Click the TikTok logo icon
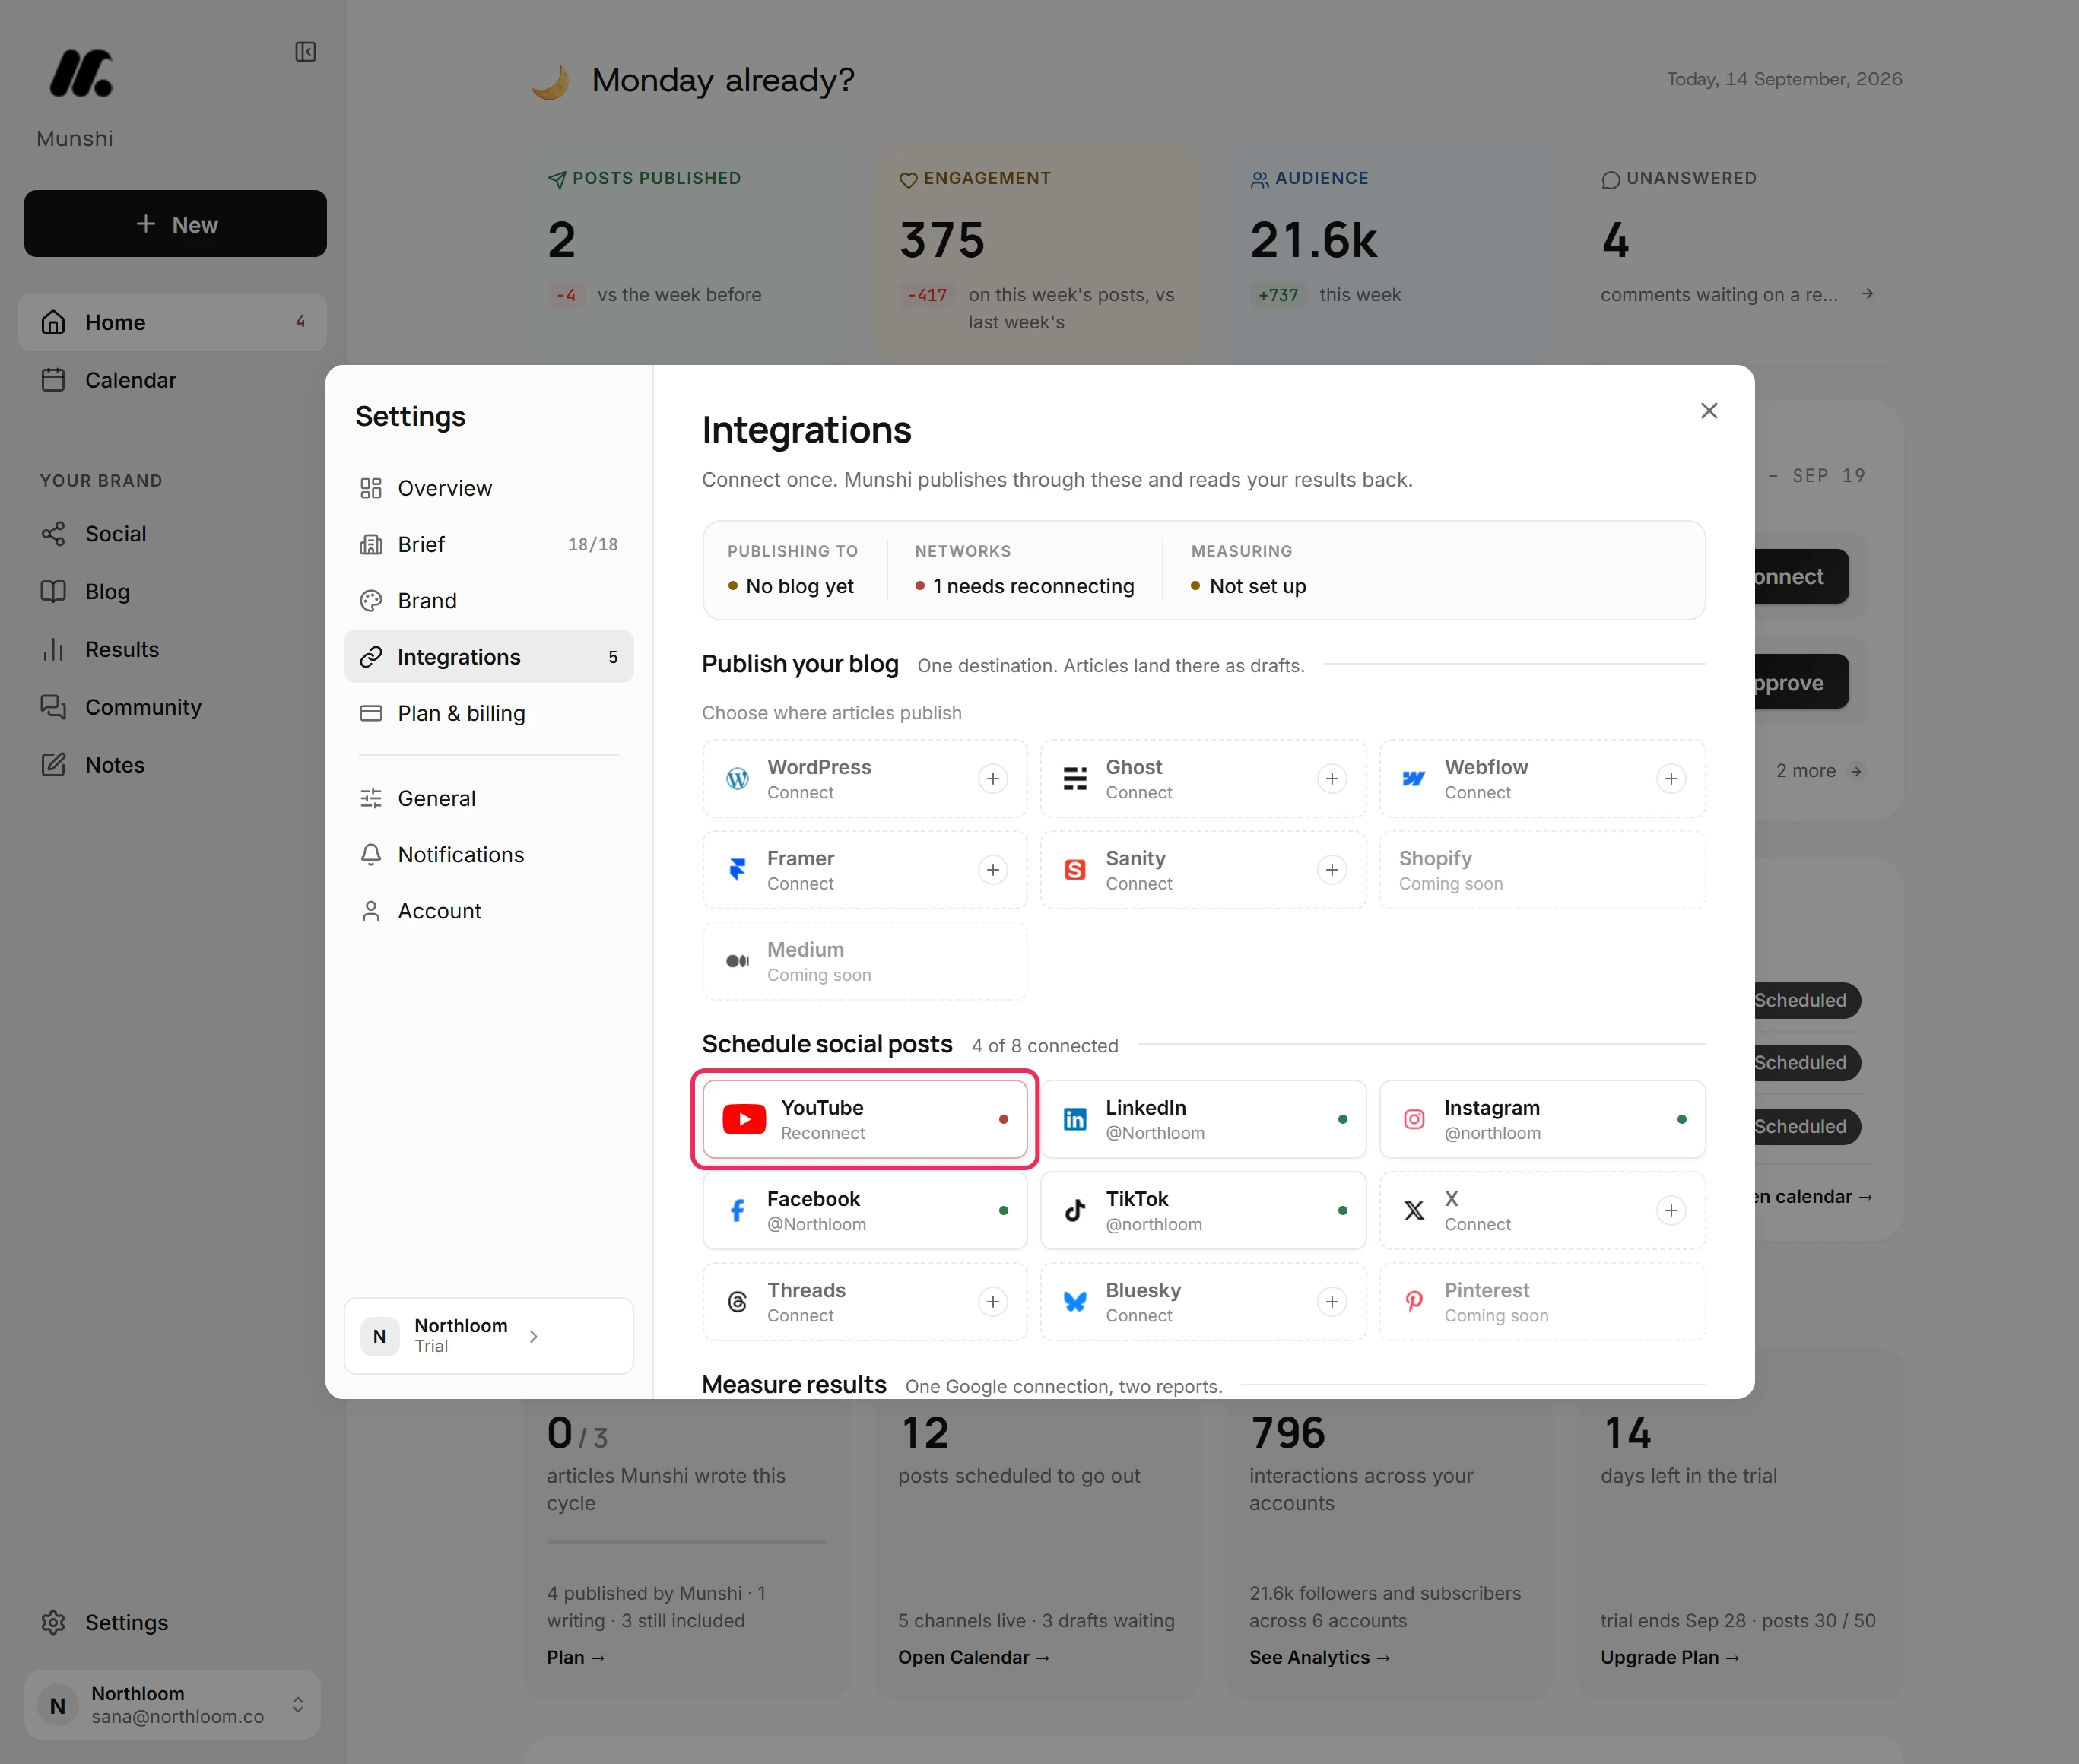Screen dimensions: 2079x1764 coord(1075,1210)
